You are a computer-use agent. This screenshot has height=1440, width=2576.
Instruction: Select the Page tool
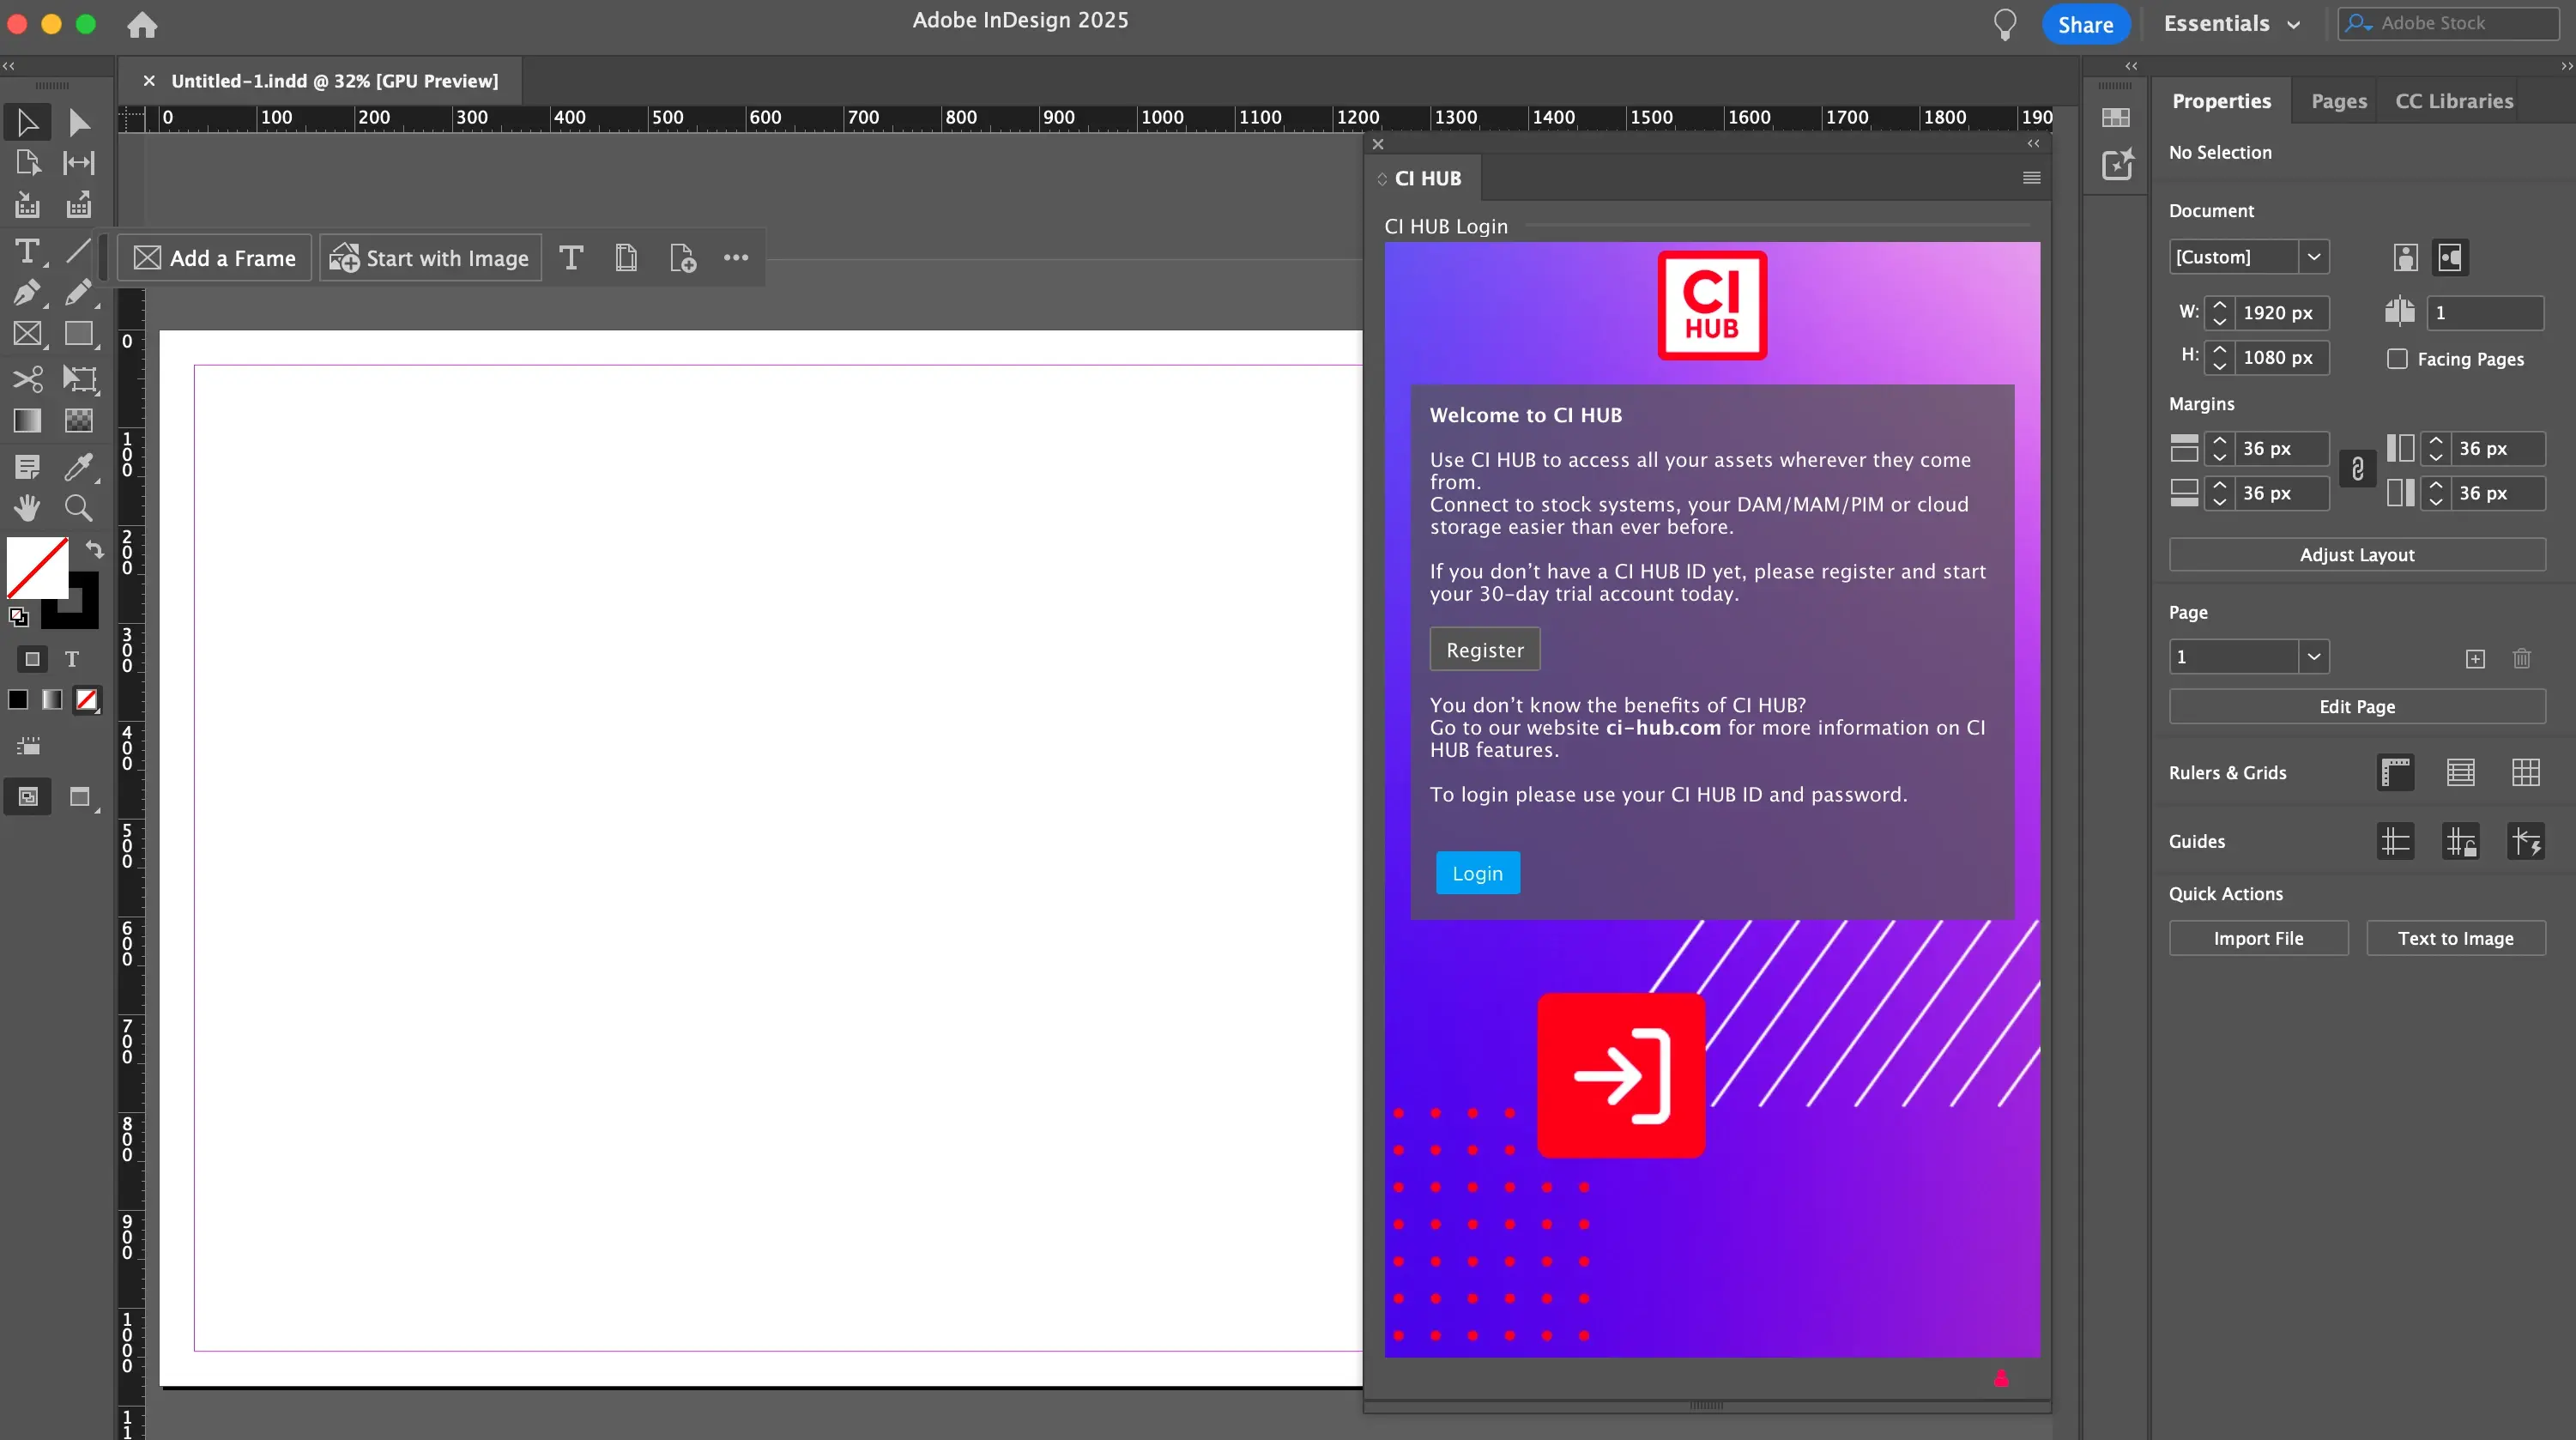click(x=27, y=163)
